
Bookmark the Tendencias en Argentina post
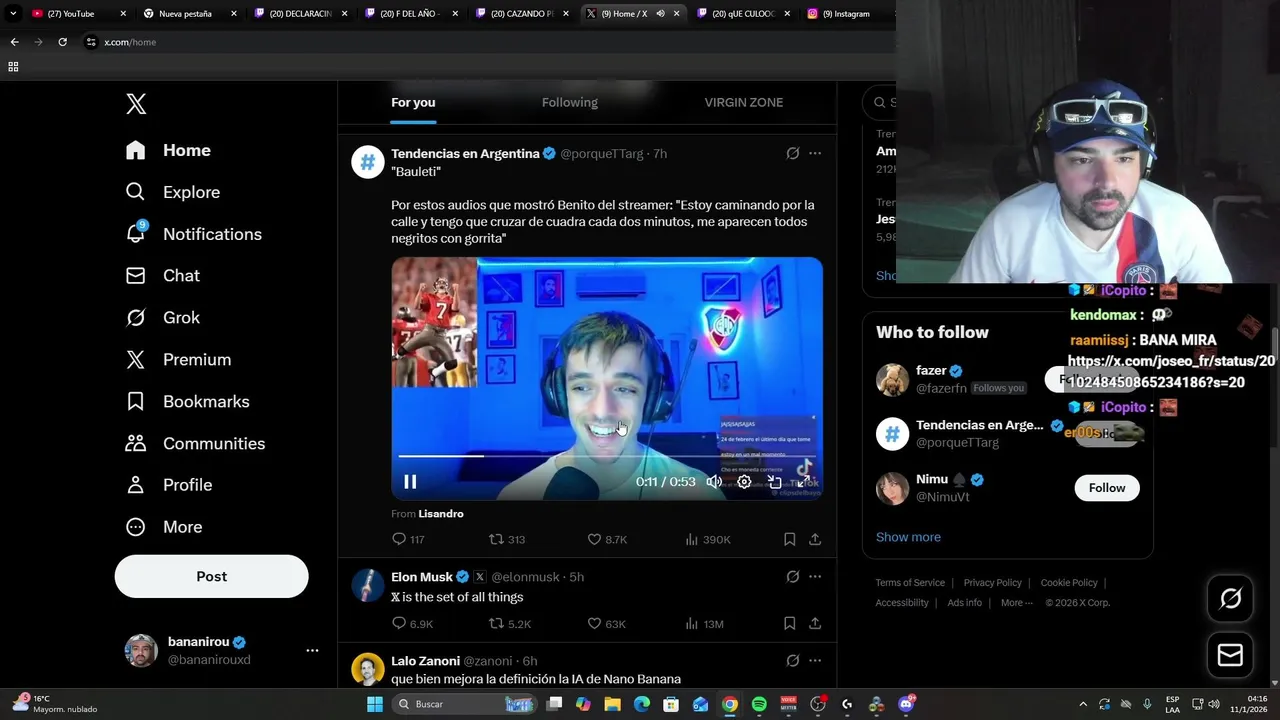tap(789, 539)
